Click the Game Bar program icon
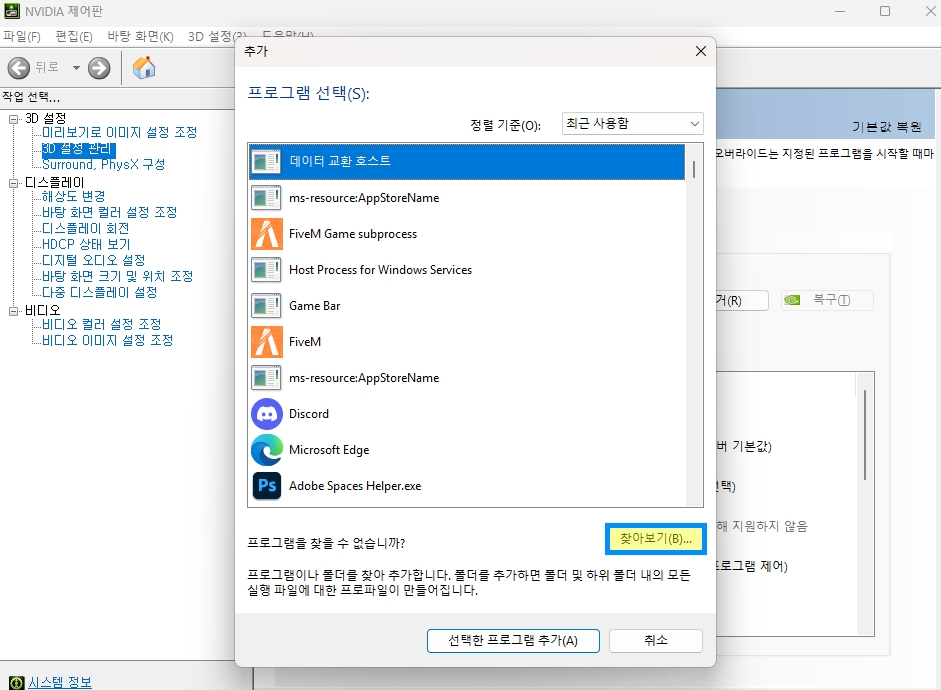The image size is (941, 690). [267, 306]
